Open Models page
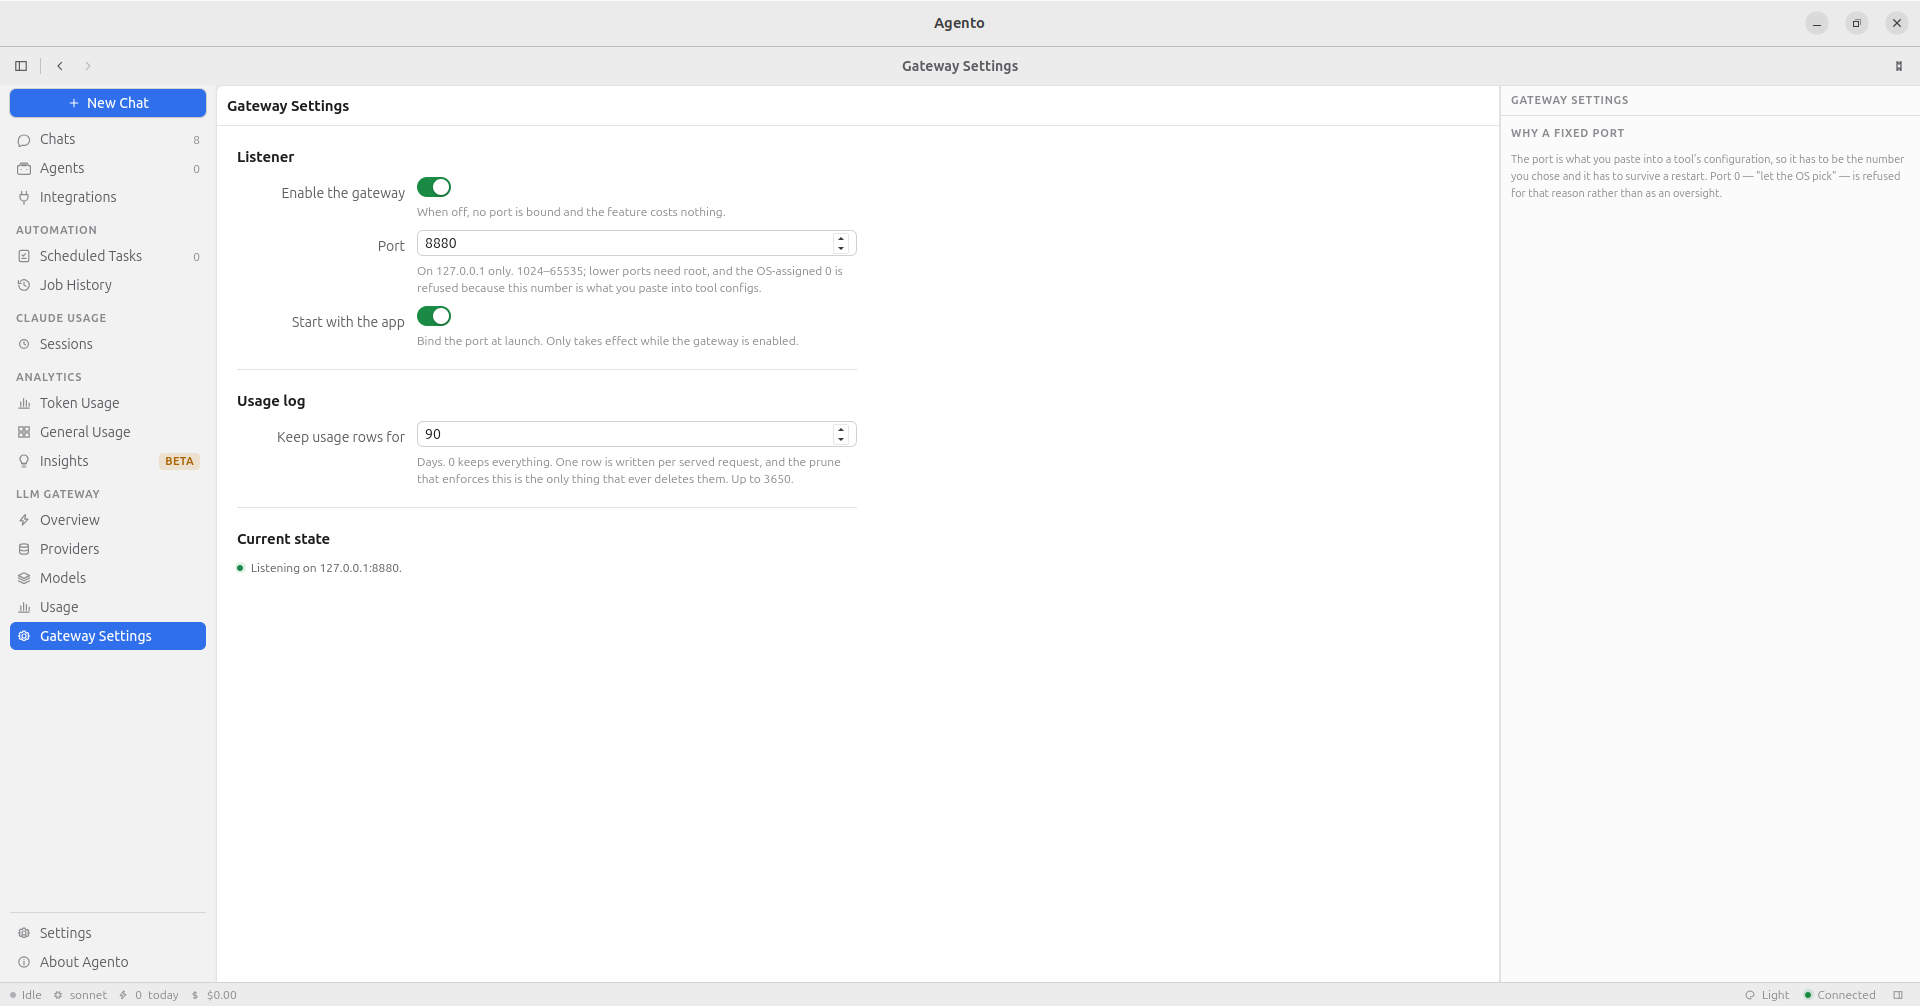Image resolution: width=1920 pixels, height=1006 pixels. pyautogui.click(x=108, y=579)
